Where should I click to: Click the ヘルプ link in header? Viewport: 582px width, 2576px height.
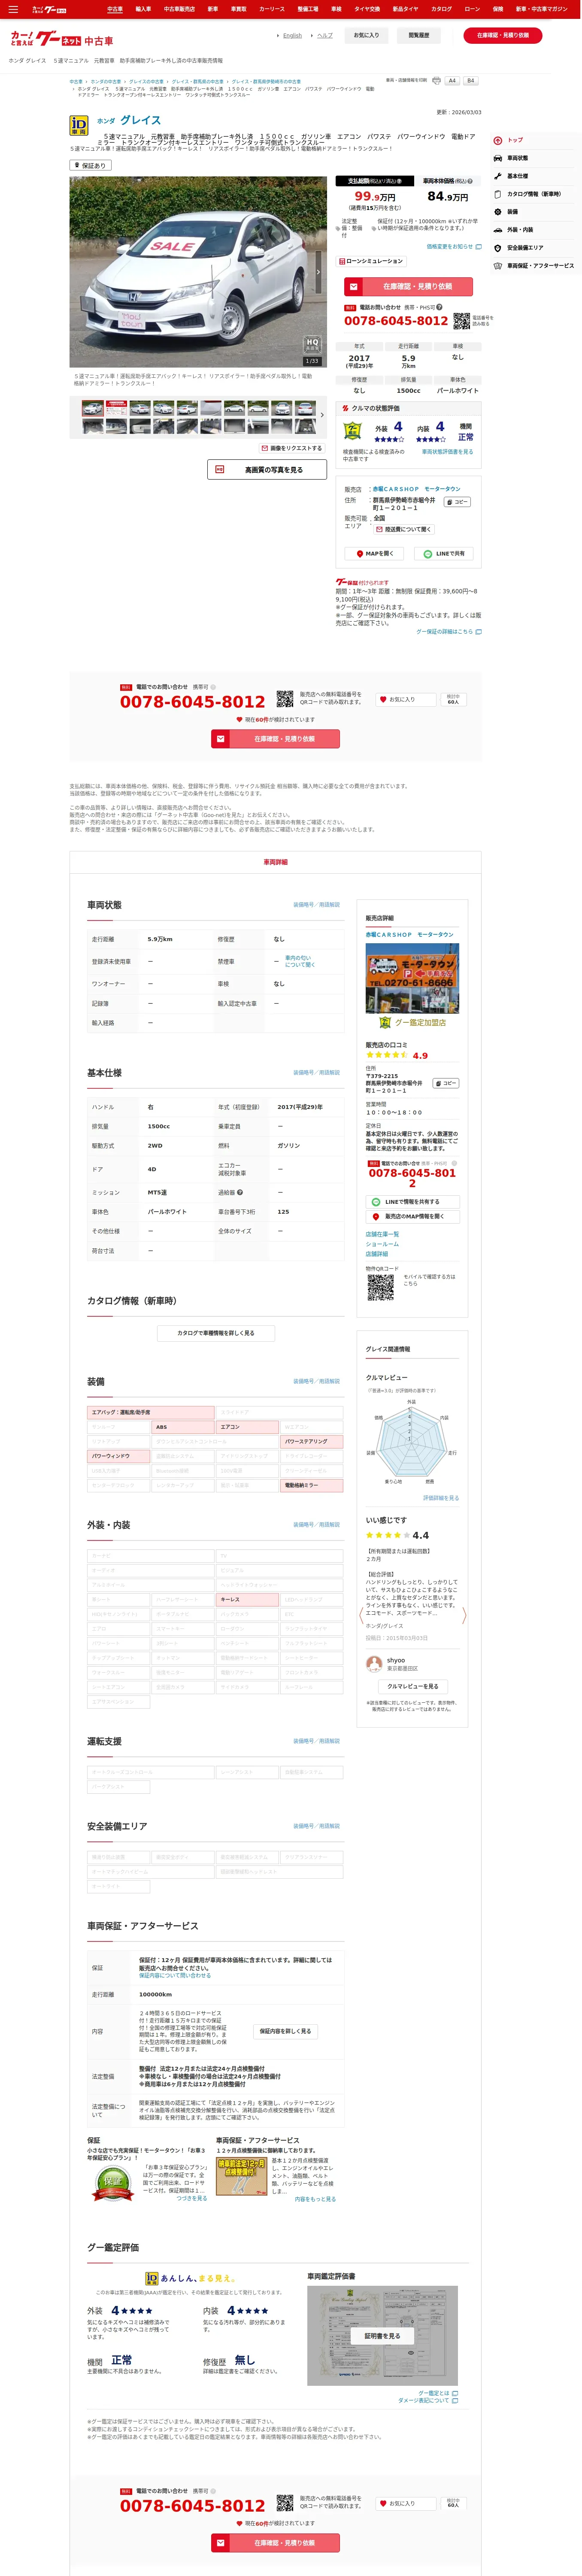coord(325,35)
